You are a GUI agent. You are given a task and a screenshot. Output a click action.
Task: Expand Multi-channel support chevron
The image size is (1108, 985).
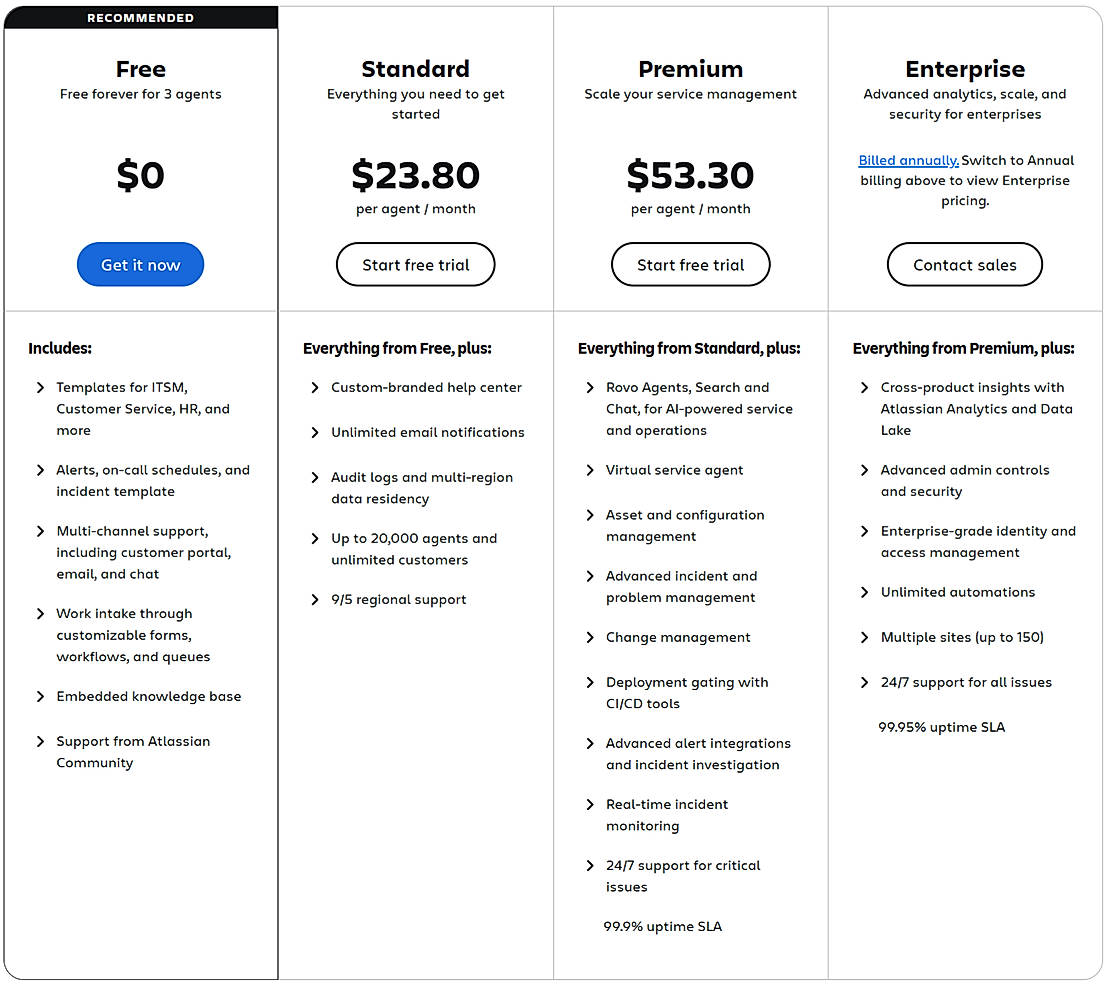coord(40,531)
